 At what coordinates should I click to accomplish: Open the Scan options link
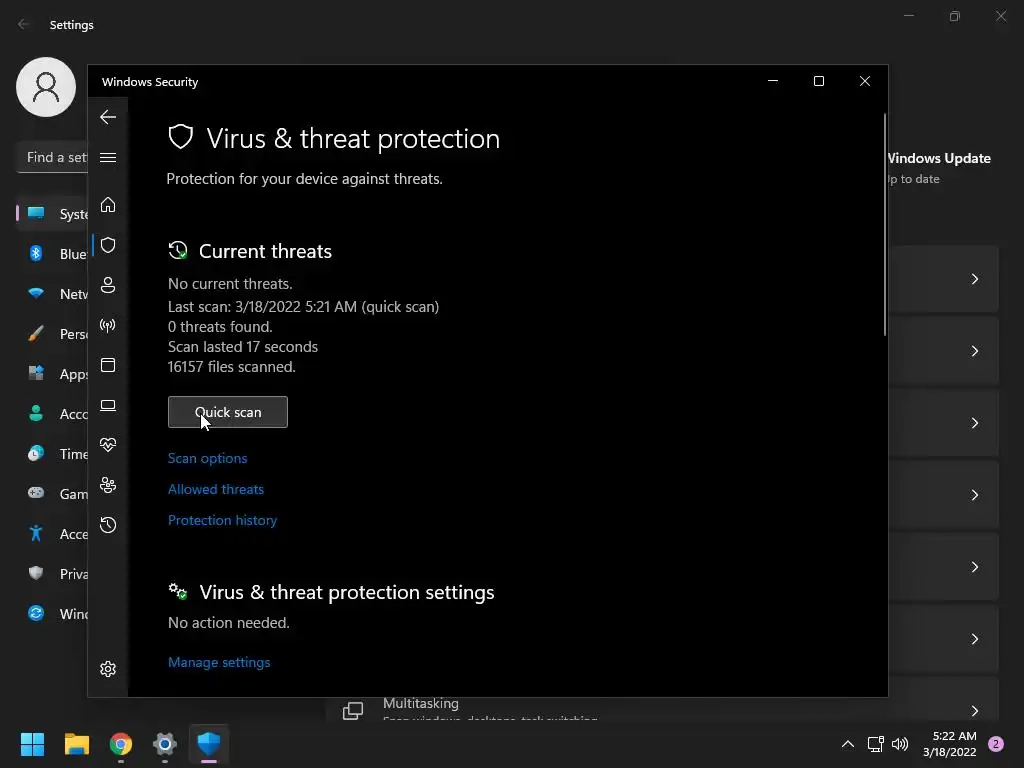[x=208, y=458]
